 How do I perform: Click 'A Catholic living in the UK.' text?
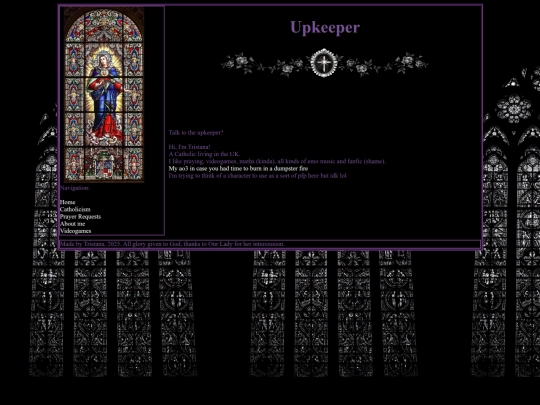pyautogui.click(x=204, y=154)
